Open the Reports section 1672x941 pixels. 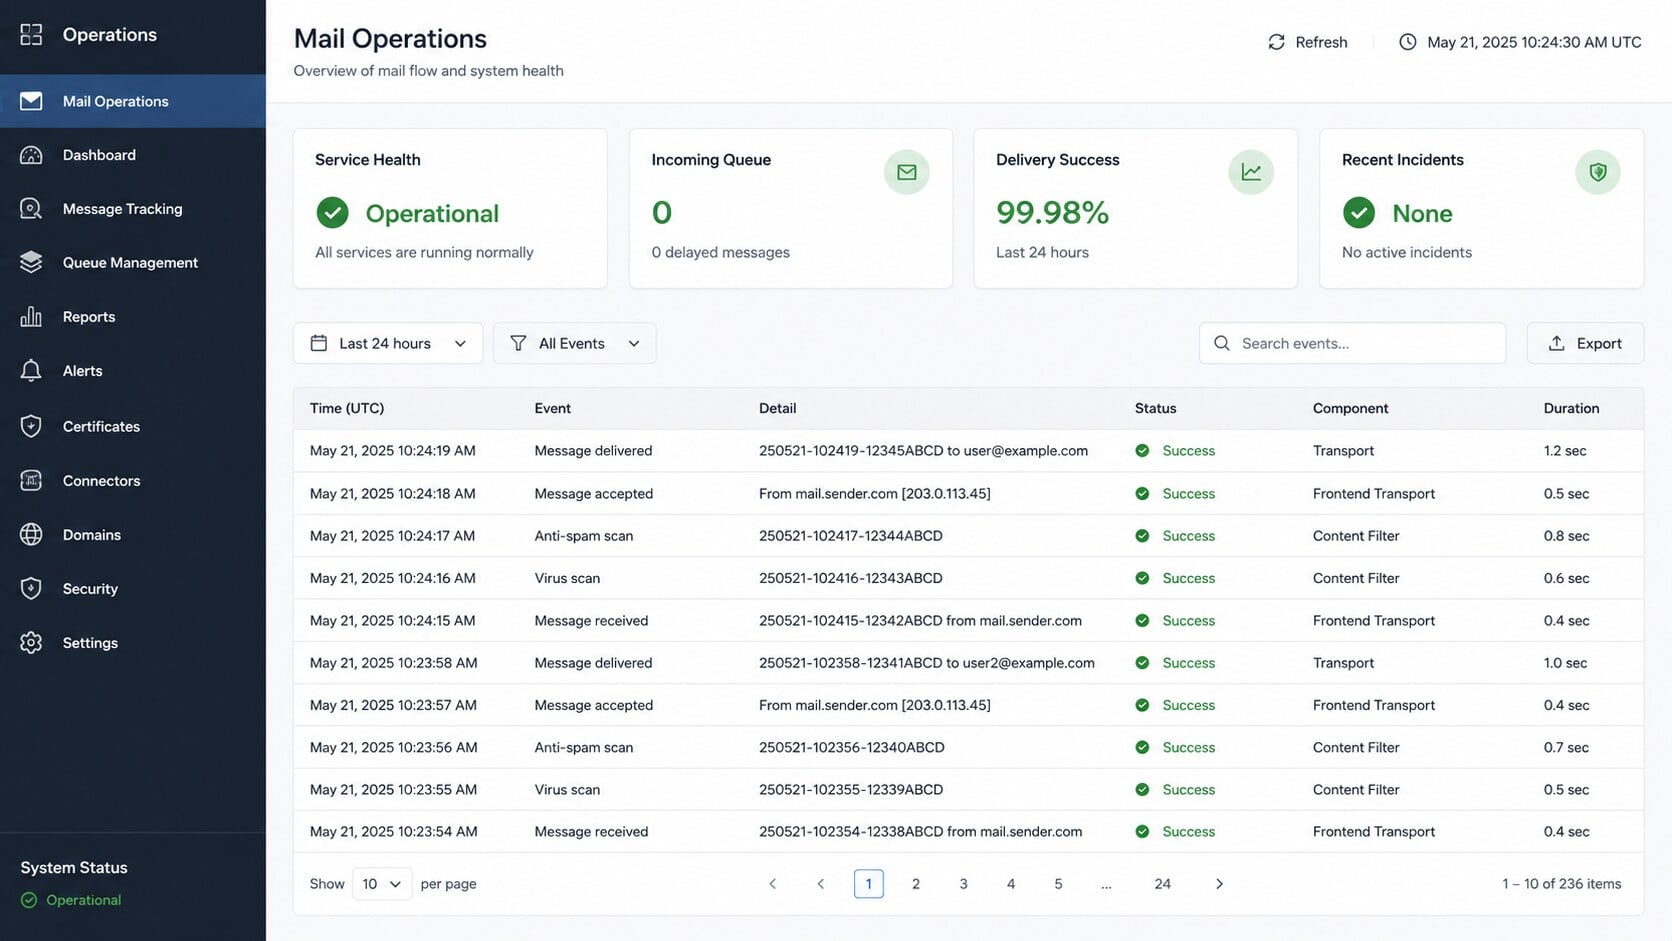coord(133,317)
